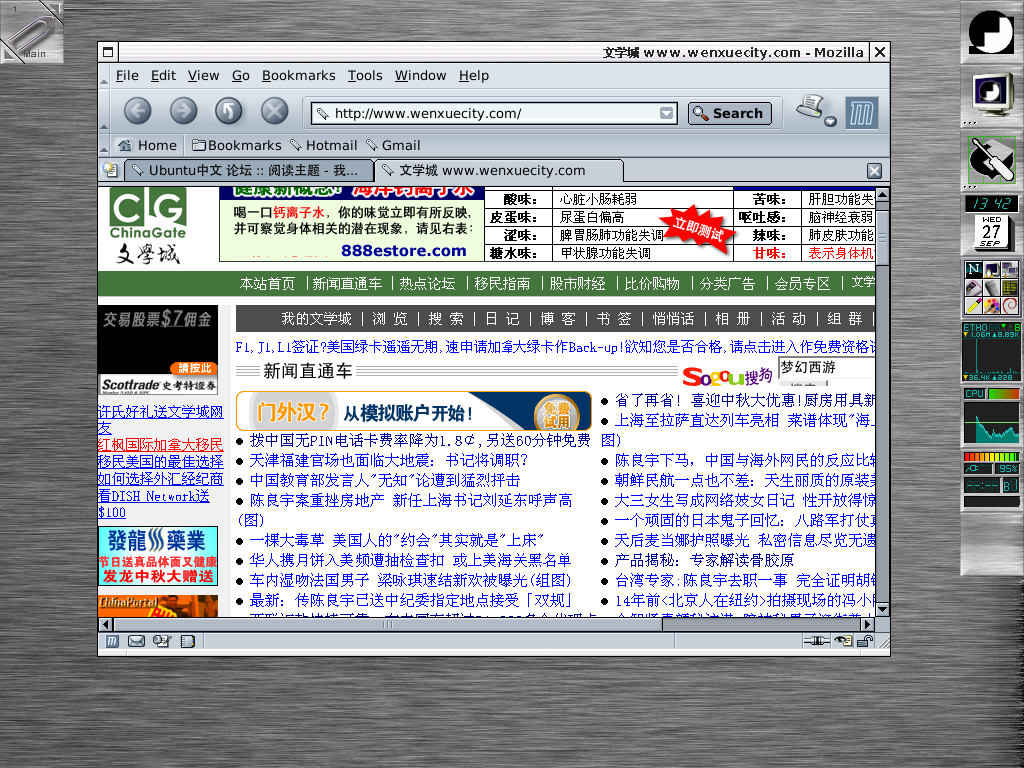
Task: Click the 新闻直通车 link in green nav bar
Action: tap(347, 283)
